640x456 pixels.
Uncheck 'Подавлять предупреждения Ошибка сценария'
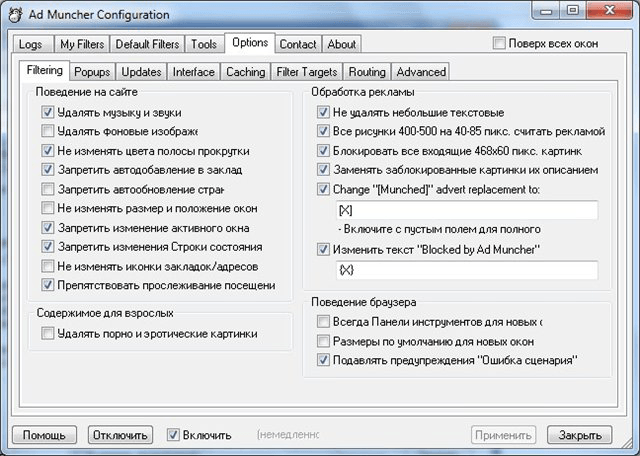(x=323, y=360)
